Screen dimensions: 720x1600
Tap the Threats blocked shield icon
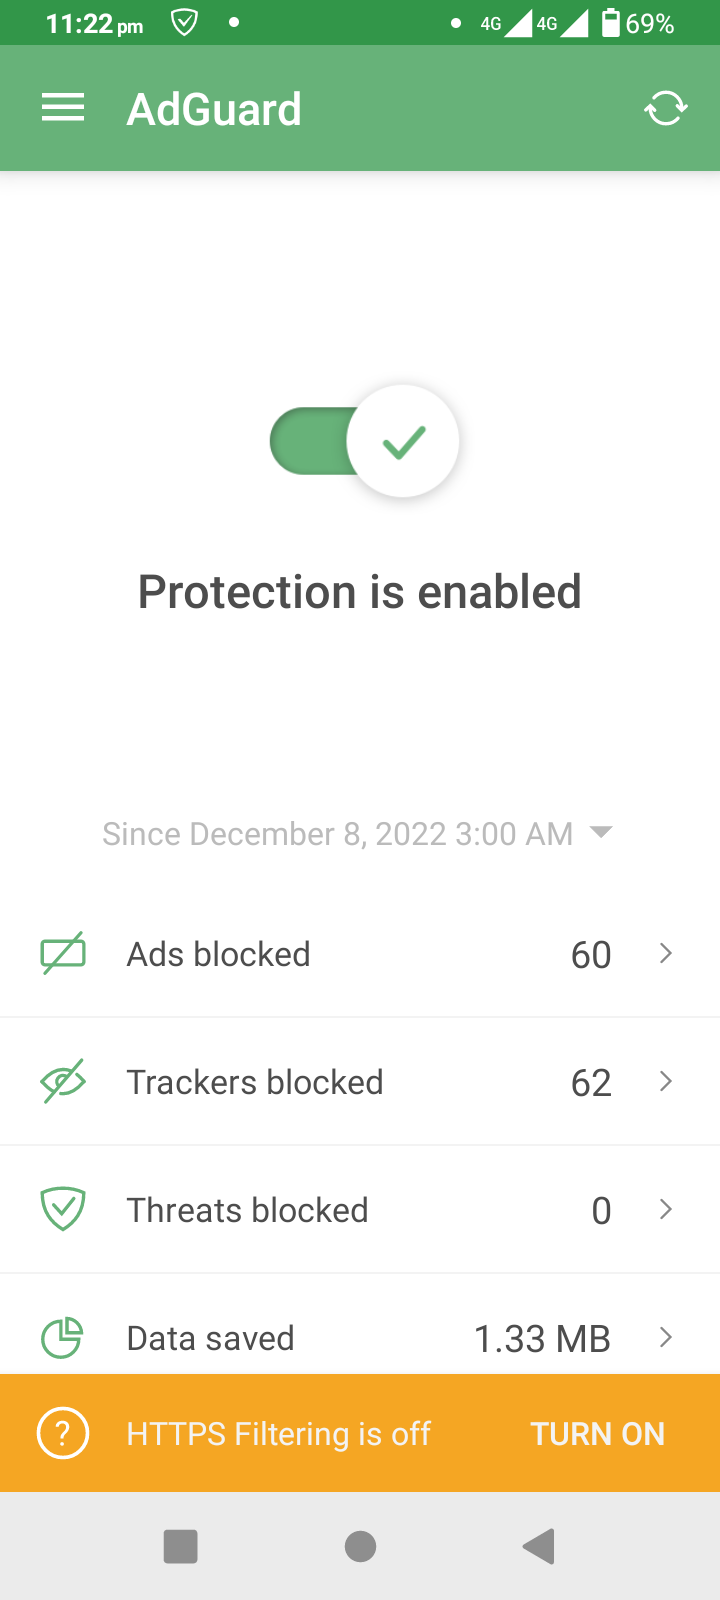pos(63,1210)
